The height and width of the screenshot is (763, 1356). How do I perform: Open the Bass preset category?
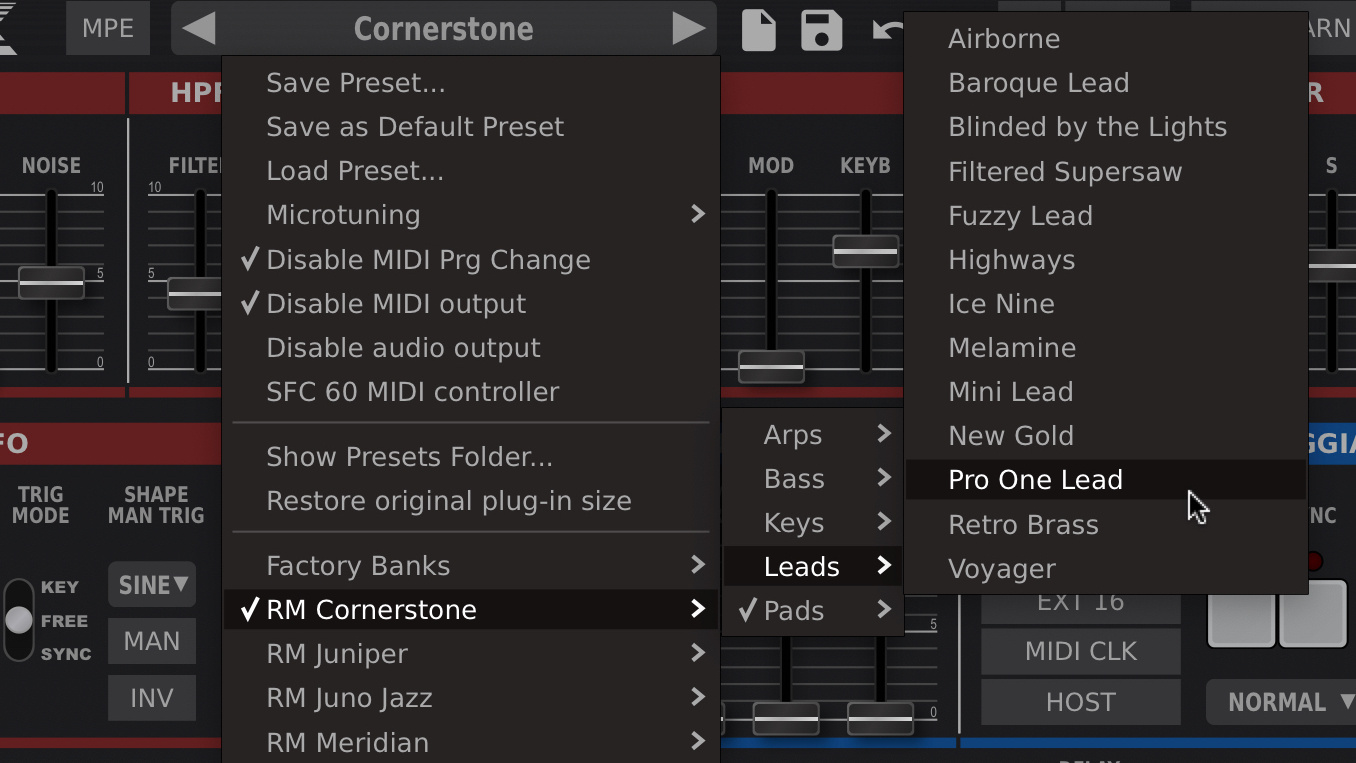(813, 479)
